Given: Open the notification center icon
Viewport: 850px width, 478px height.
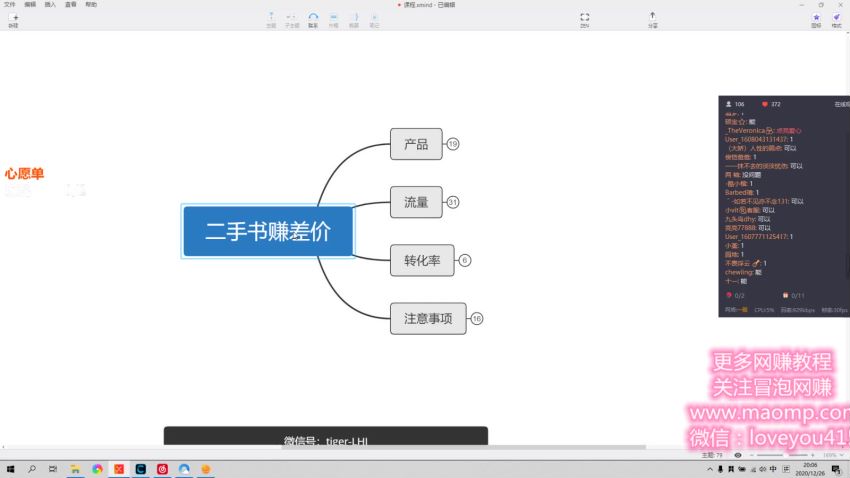Looking at the screenshot, I should pyautogui.click(x=836, y=469).
